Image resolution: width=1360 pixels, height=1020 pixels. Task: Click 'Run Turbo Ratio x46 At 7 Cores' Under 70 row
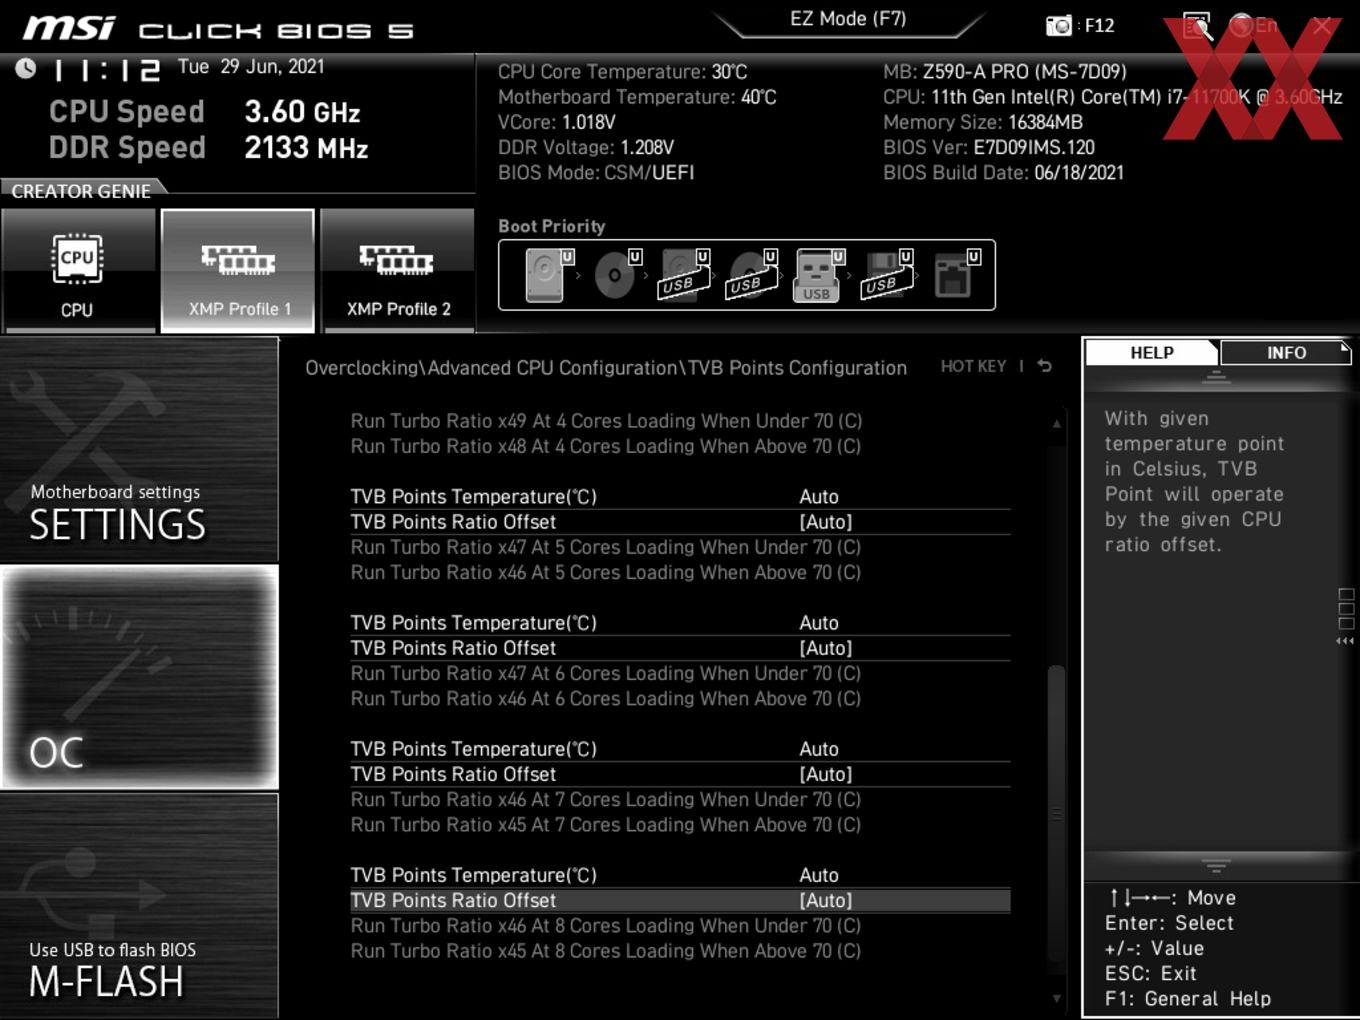click(x=606, y=799)
